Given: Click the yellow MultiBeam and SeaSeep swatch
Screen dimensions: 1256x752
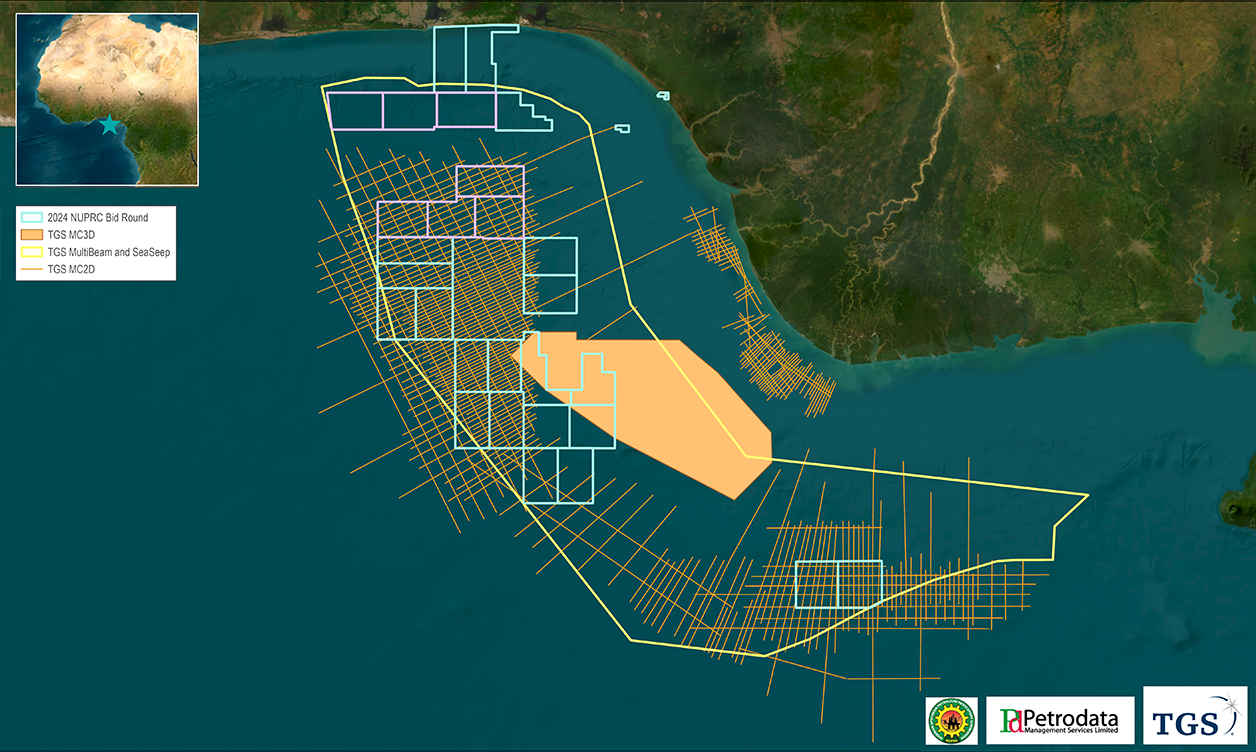Looking at the screenshot, I should click(32, 252).
